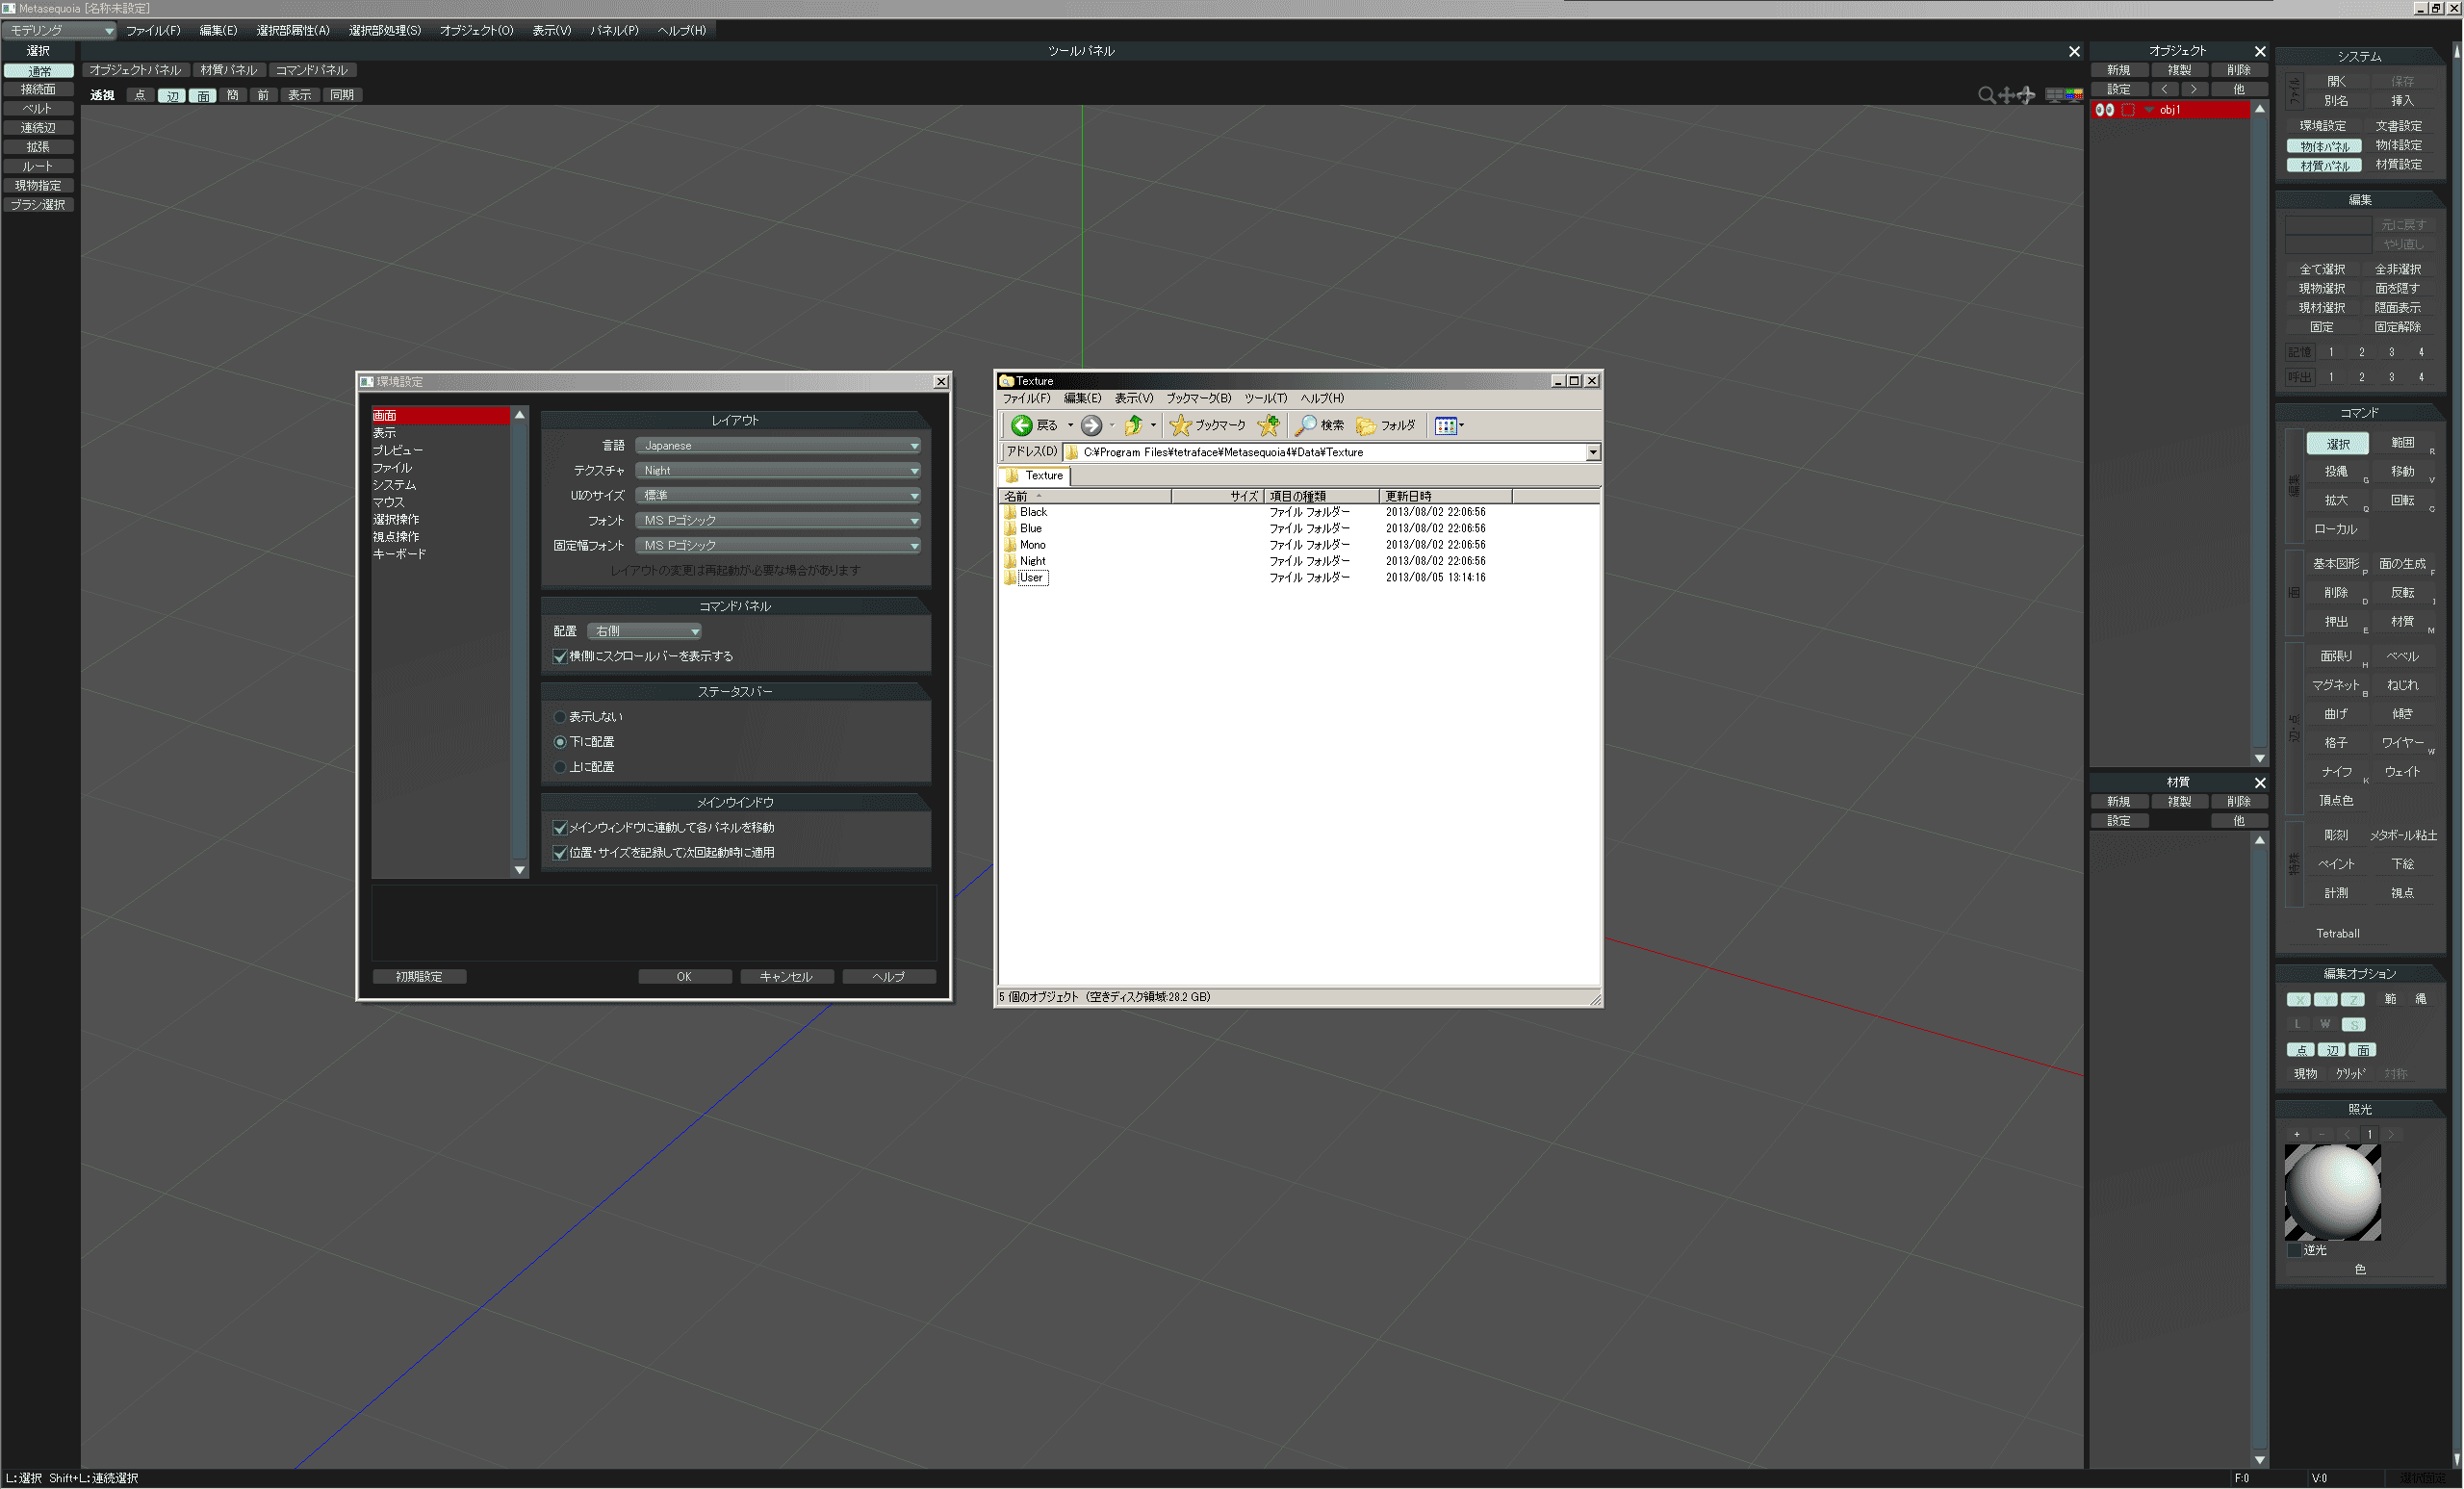Select the status bar bottom placement radio
This screenshot has height=1489, width=2464.
click(560, 742)
